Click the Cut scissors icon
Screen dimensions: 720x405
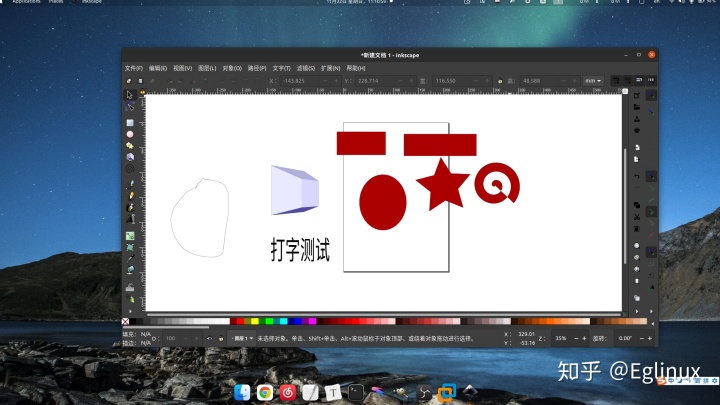(x=637, y=217)
